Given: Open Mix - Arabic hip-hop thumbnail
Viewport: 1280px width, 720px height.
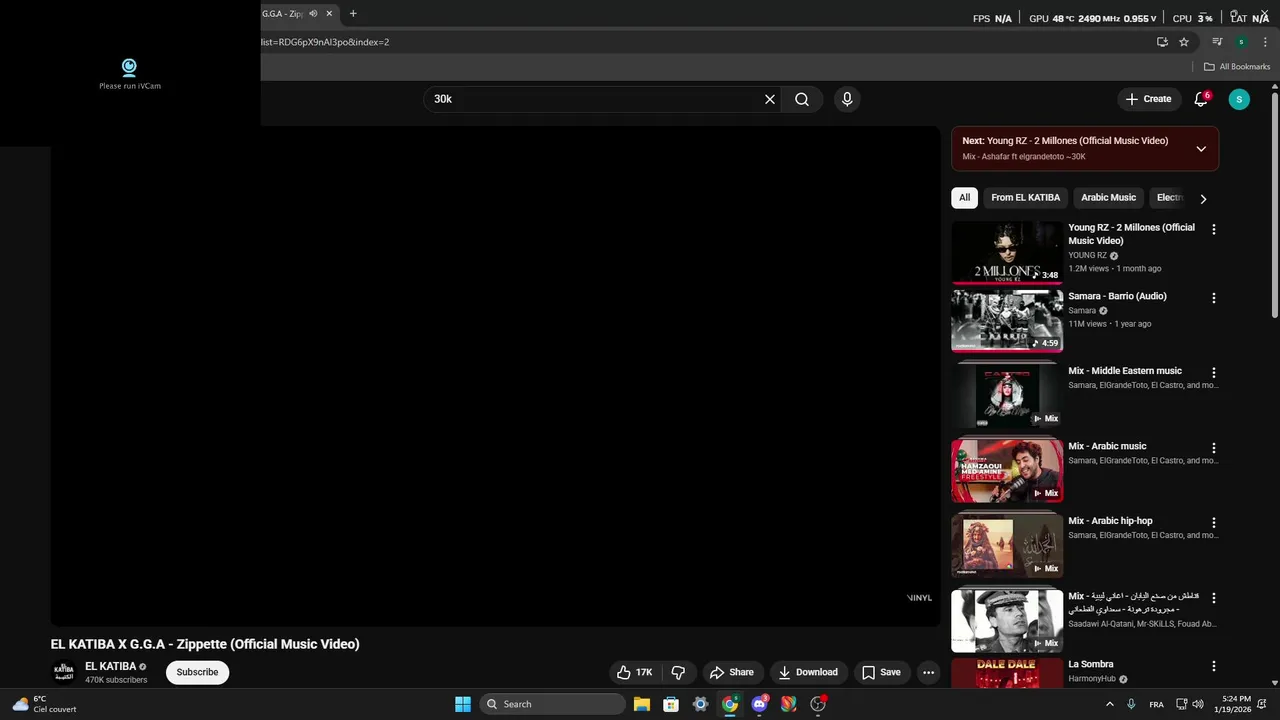Looking at the screenshot, I should [1007, 546].
